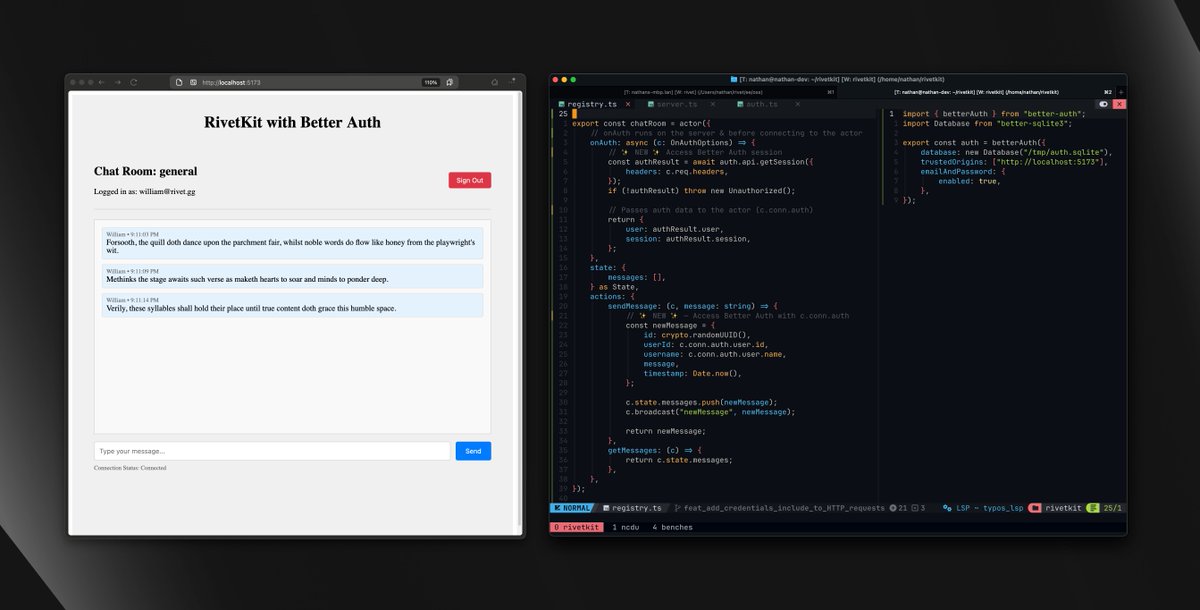Viewport: 1200px width, 610px height.
Task: Focus the 'Type your message...' field
Action: [x=272, y=451]
